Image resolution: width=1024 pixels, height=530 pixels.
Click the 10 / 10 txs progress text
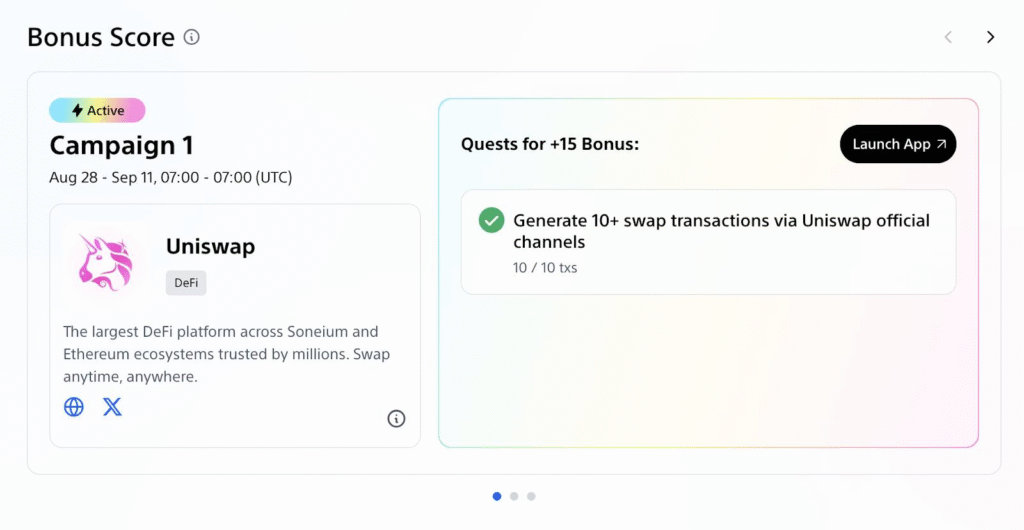(545, 268)
